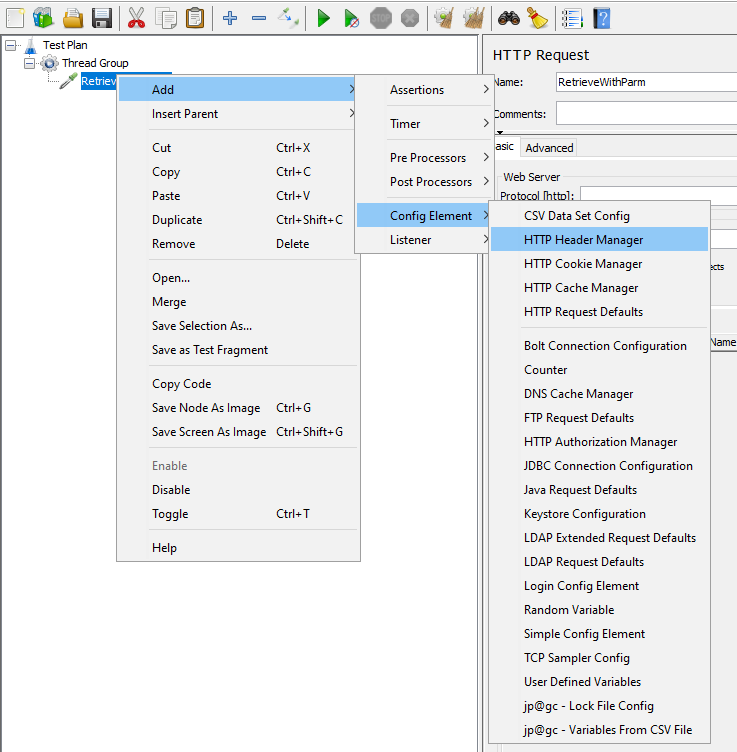
Task: Select Thread Group in the tree
Action: pos(95,63)
